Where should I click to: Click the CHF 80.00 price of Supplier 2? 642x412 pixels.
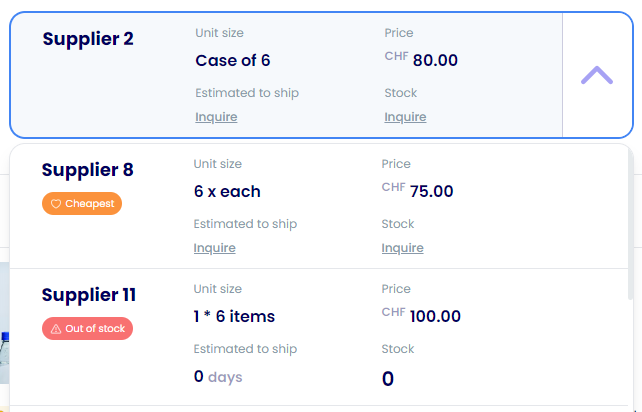pos(421,60)
